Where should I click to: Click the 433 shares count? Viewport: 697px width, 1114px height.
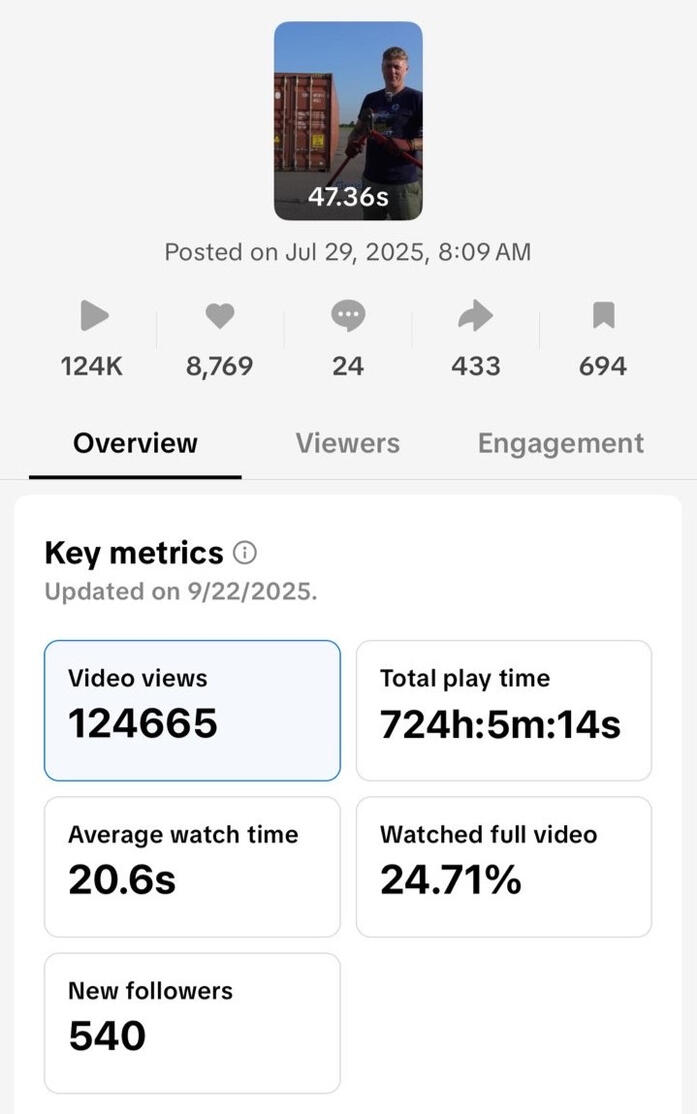click(x=475, y=366)
